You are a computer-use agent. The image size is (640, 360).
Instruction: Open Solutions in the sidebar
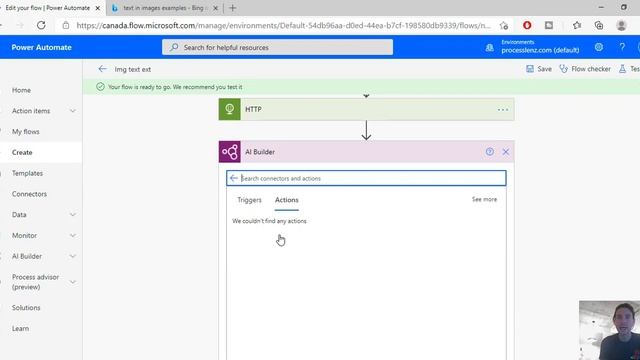point(26,307)
